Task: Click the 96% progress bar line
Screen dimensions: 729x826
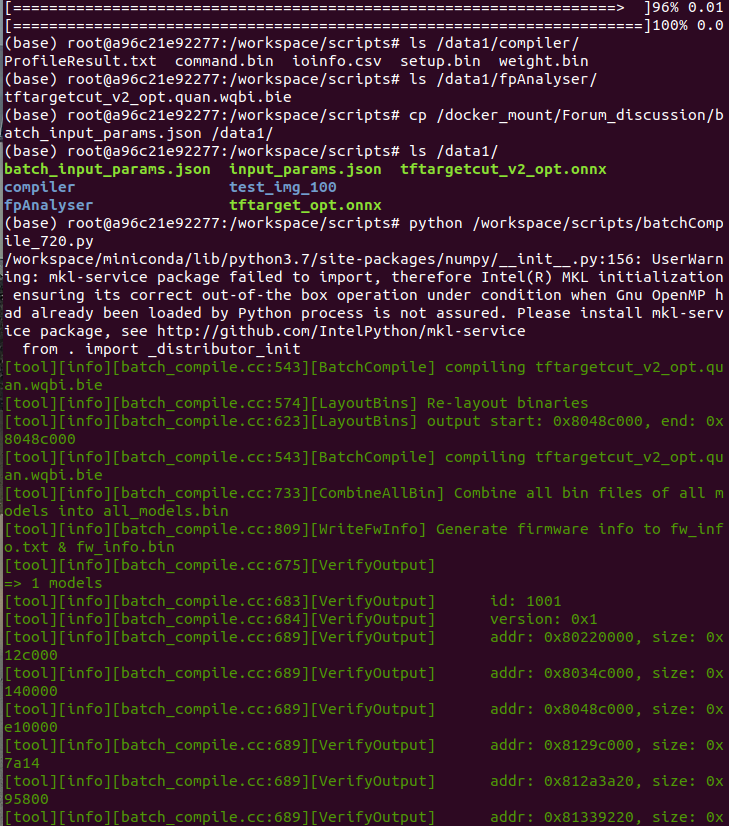Action: click(364, 7)
